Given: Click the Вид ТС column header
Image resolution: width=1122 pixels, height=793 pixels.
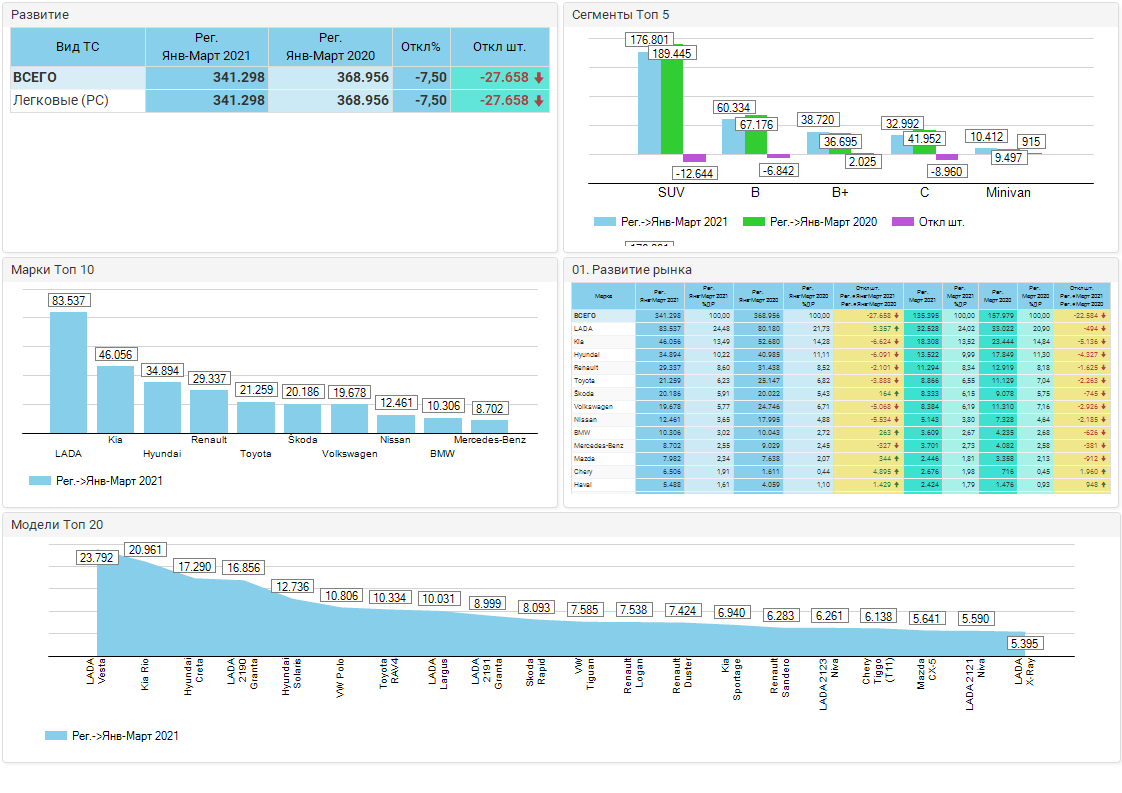Looking at the screenshot, I should click(x=78, y=47).
